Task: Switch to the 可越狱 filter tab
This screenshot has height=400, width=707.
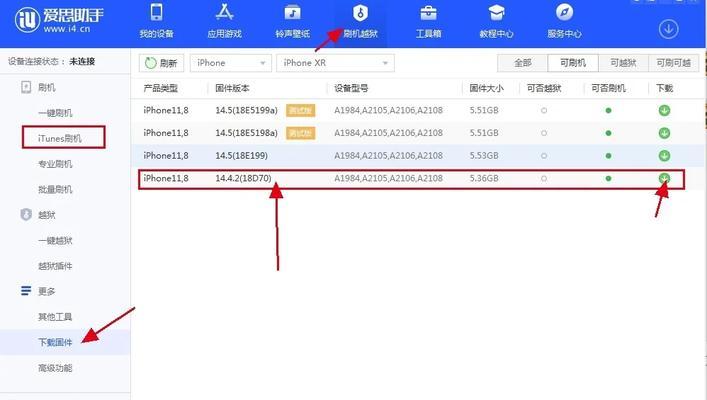Action: click(624, 63)
